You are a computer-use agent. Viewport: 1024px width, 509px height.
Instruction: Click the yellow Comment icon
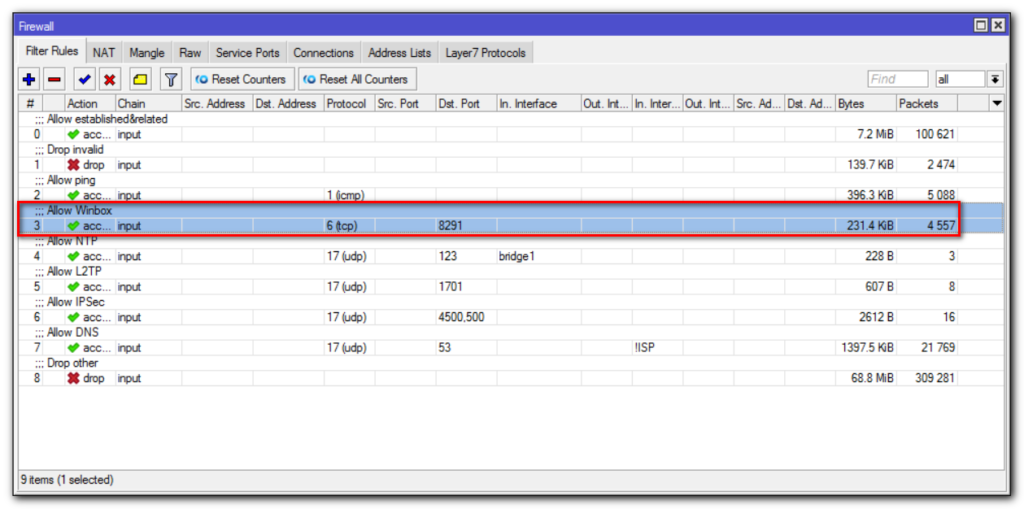140,79
